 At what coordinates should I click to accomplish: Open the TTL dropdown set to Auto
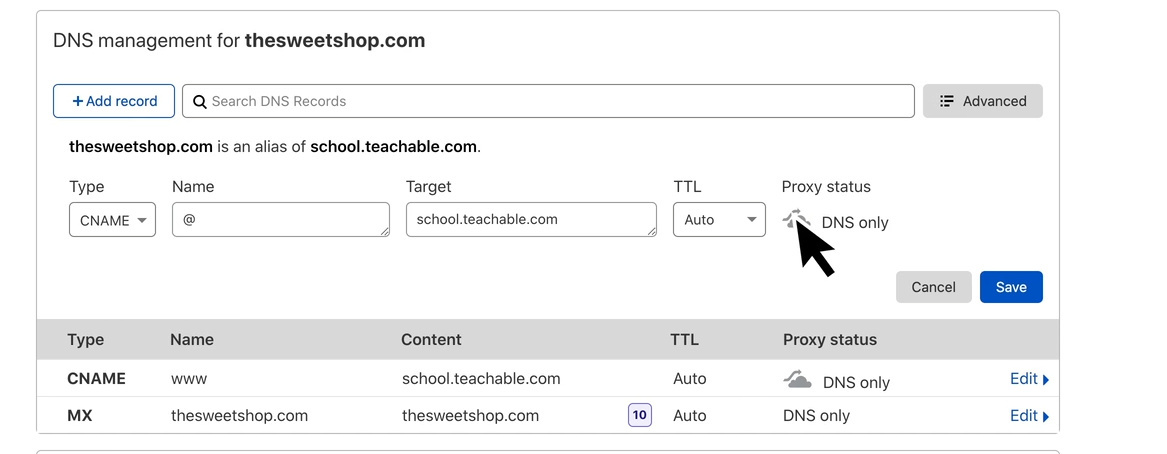pos(719,220)
